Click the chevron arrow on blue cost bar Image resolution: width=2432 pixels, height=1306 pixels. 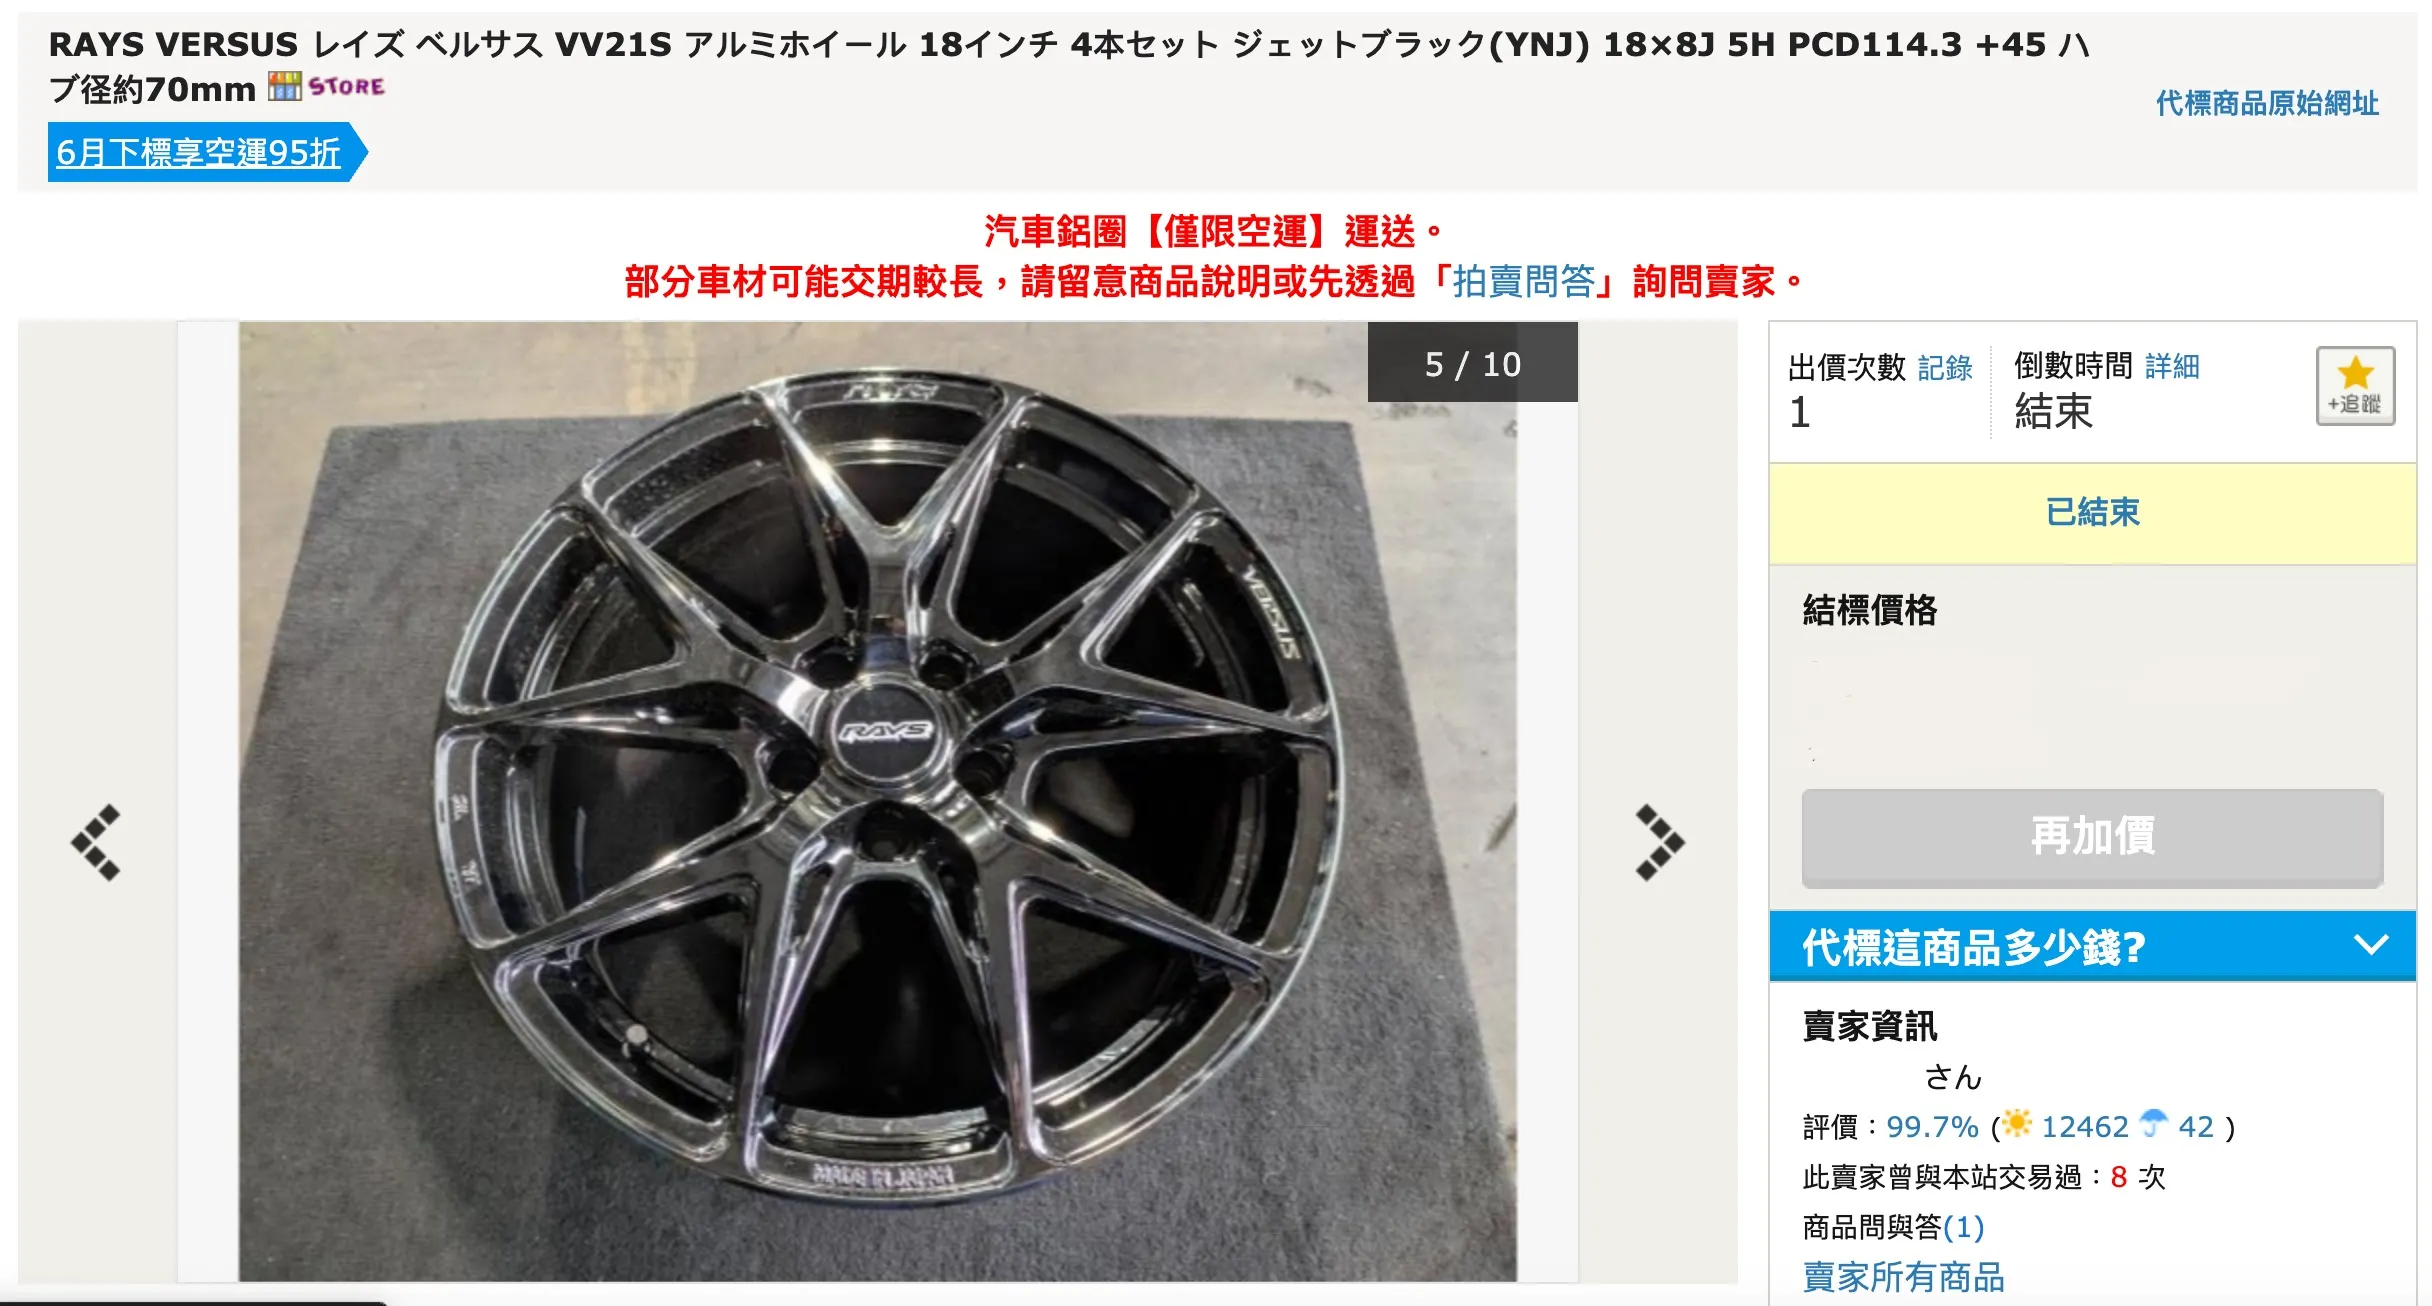[2371, 945]
